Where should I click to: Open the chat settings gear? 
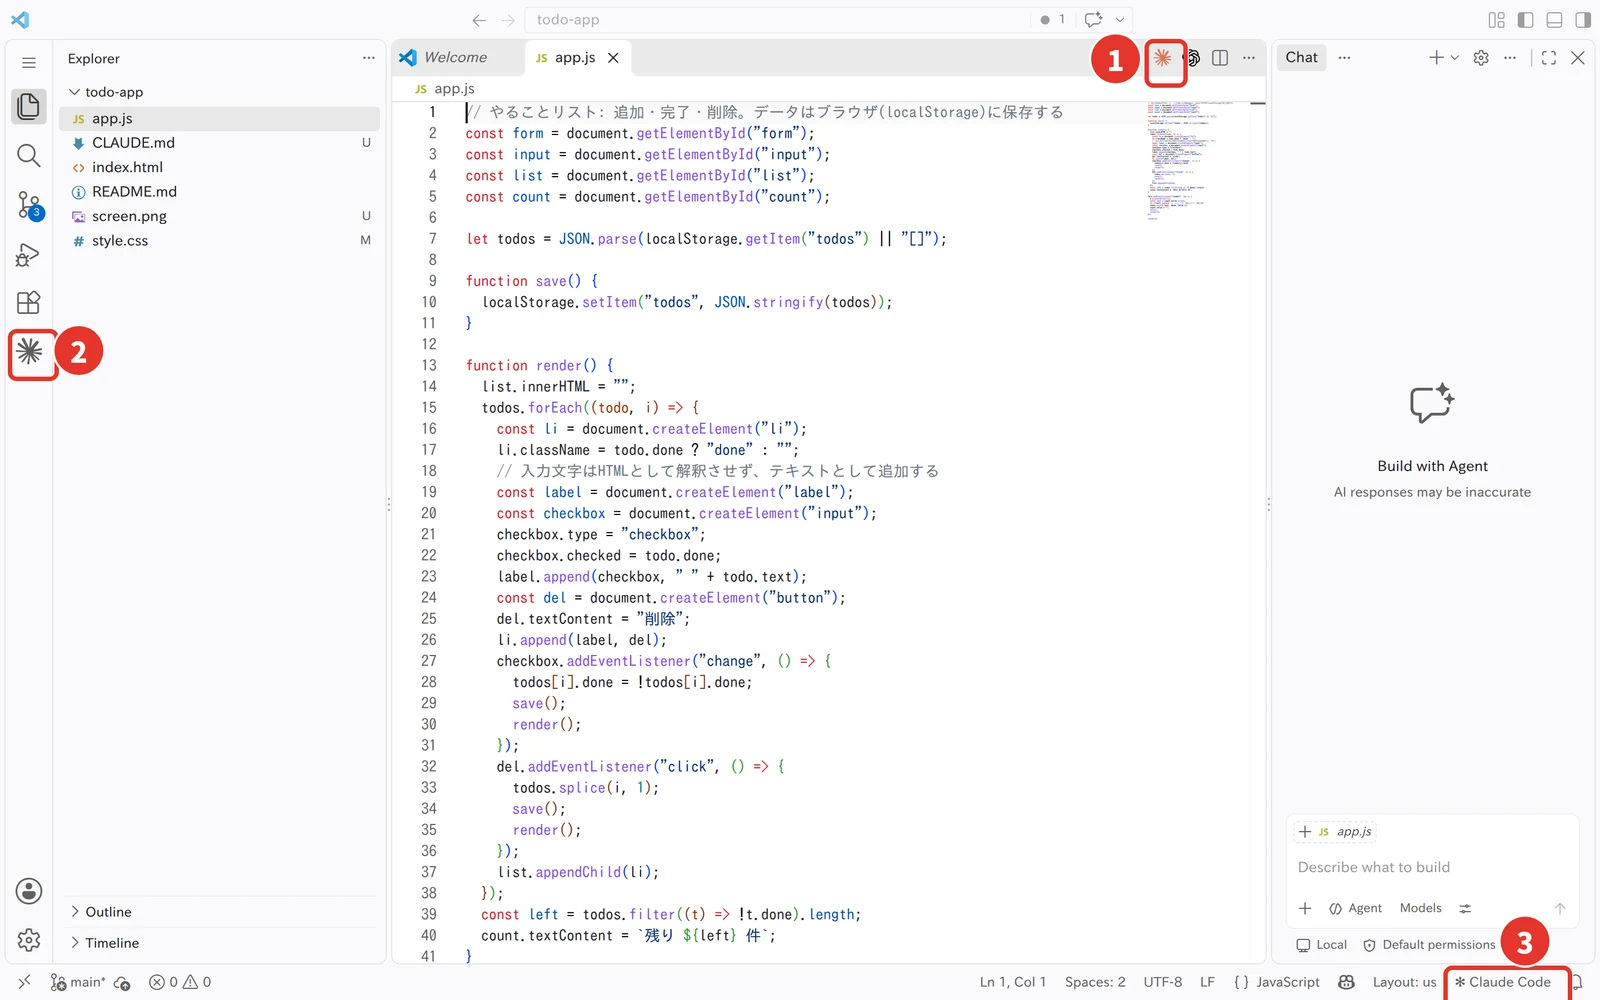(x=1481, y=58)
